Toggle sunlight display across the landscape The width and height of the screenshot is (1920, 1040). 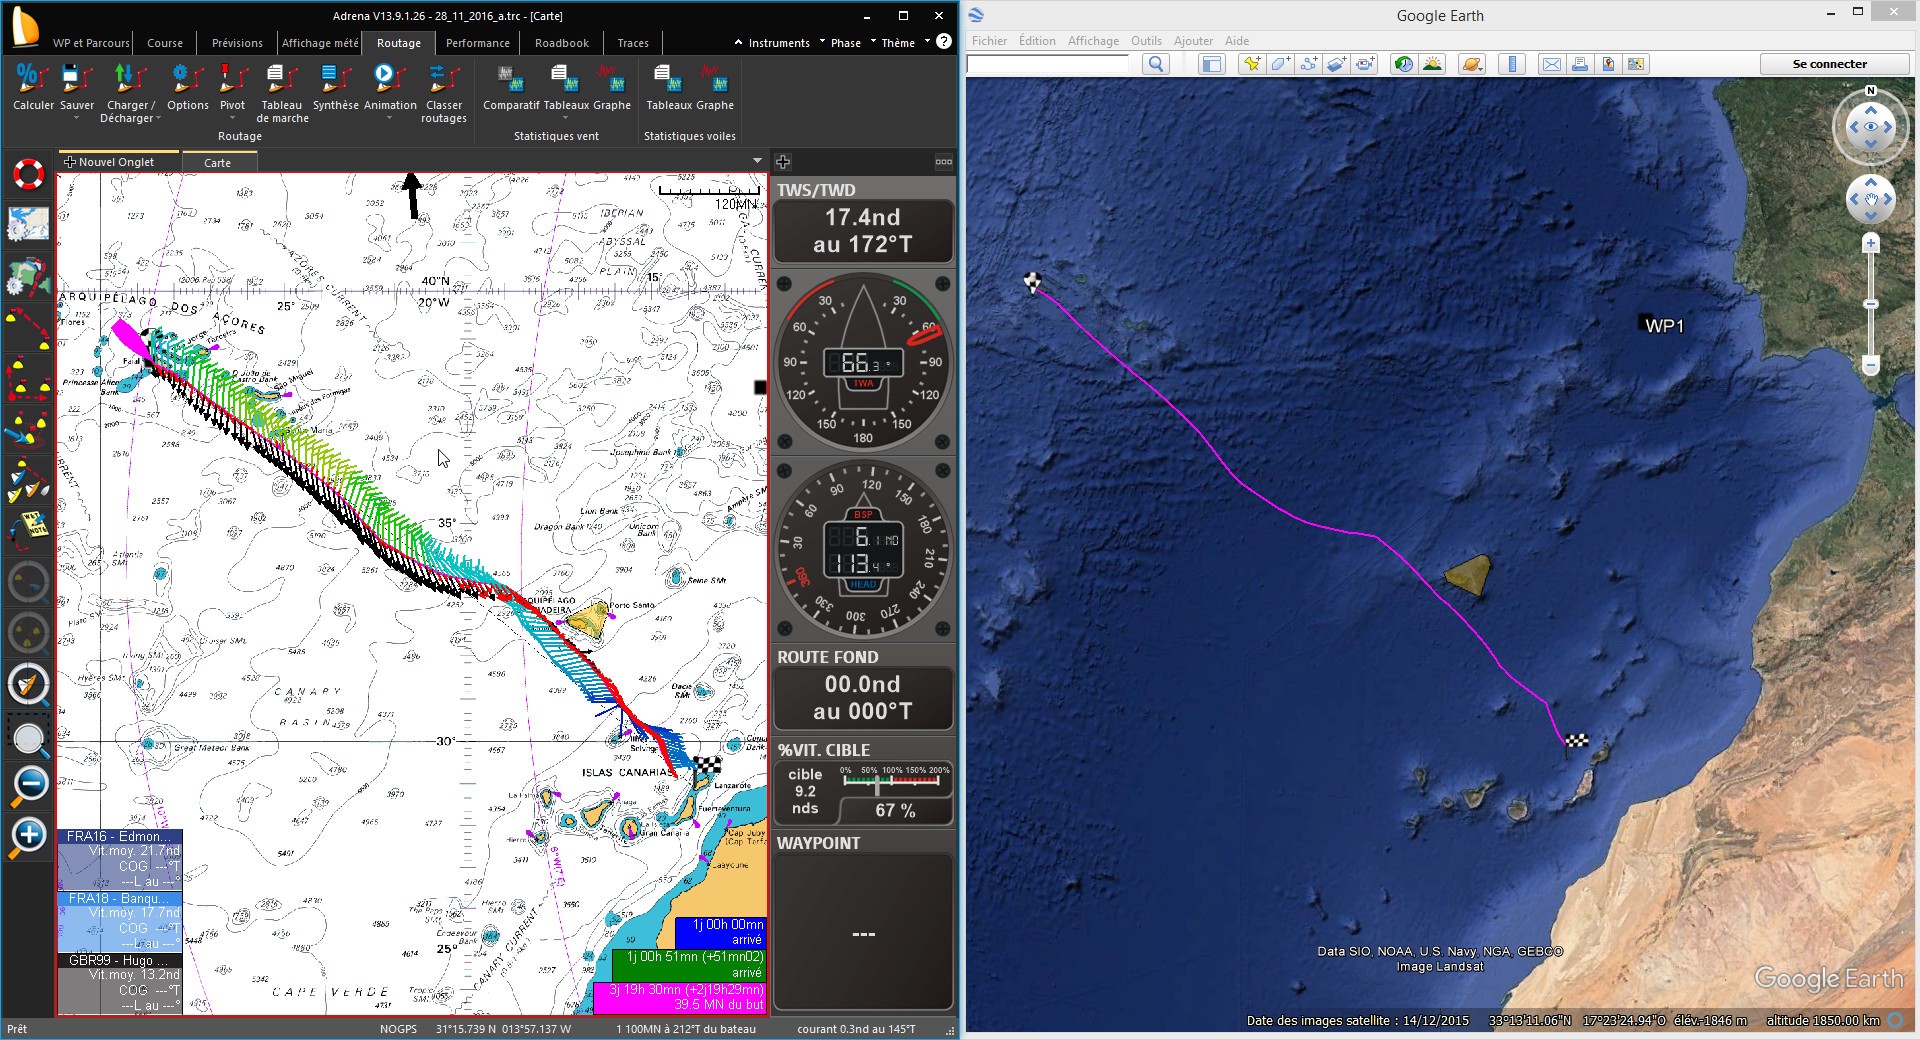tap(1432, 64)
